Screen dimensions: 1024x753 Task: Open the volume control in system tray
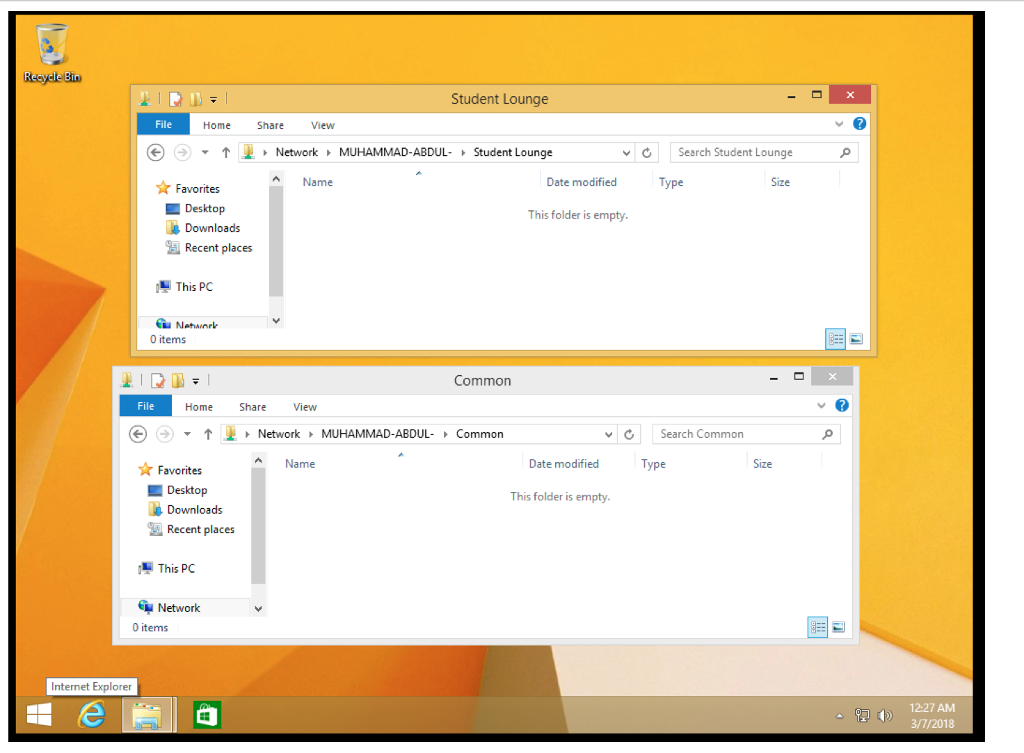pos(885,716)
